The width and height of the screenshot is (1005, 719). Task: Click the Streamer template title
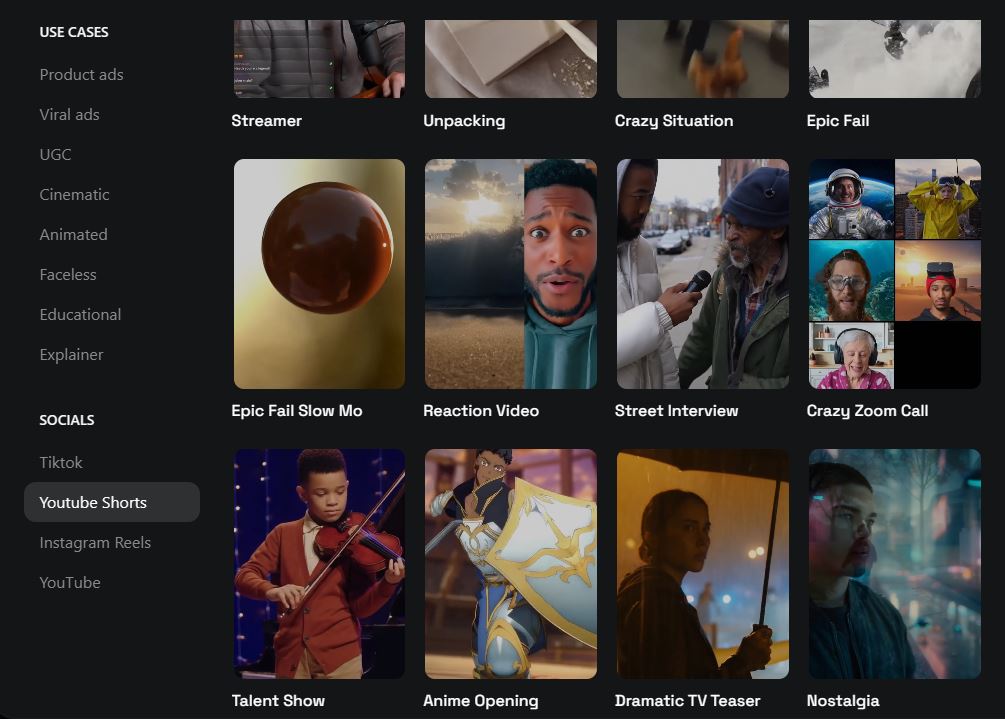[x=266, y=121]
